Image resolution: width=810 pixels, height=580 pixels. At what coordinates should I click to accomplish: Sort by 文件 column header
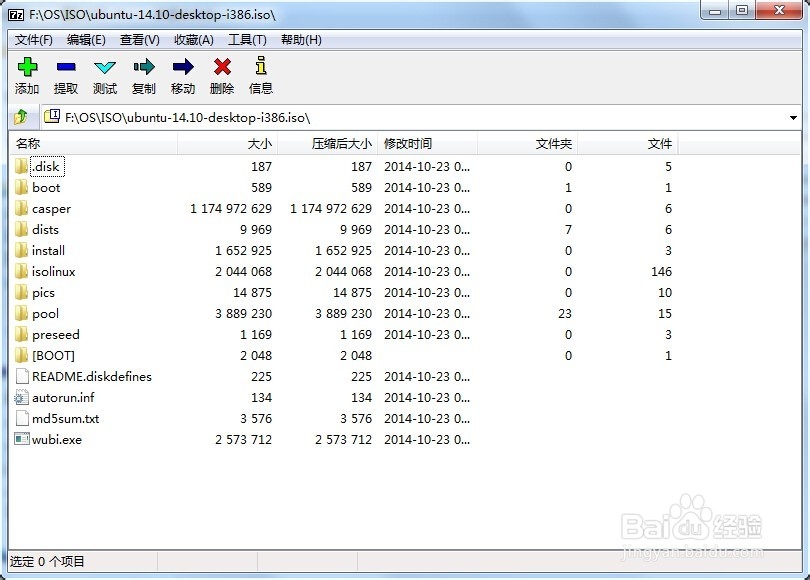(628, 144)
